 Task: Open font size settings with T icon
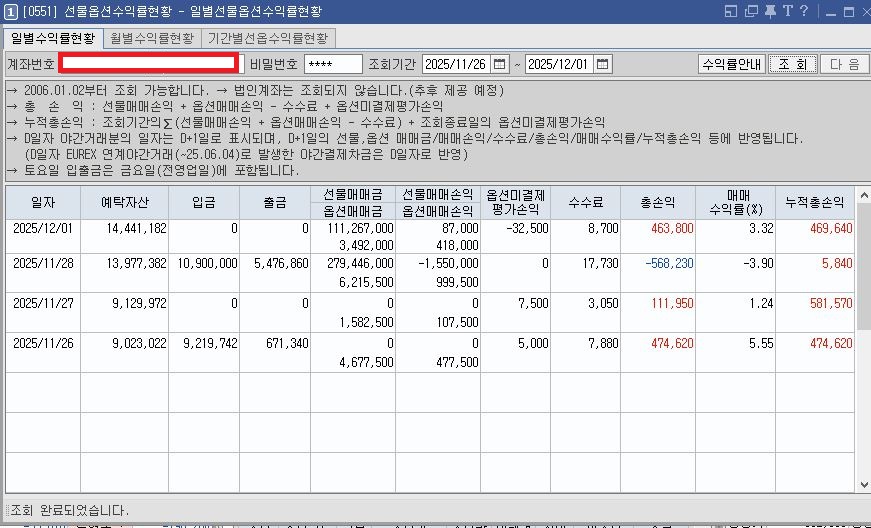[787, 11]
